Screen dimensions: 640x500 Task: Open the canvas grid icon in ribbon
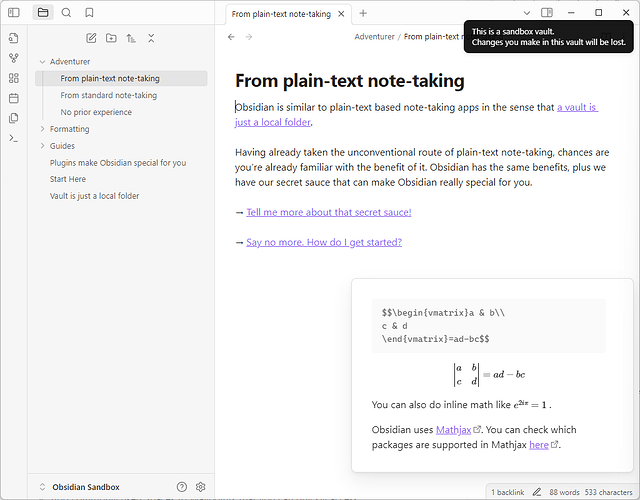coord(13,78)
